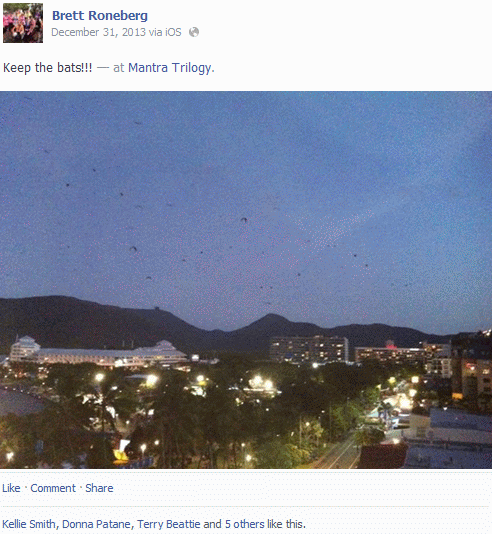Share the post
Screen dimensions: 492x534
99,488
